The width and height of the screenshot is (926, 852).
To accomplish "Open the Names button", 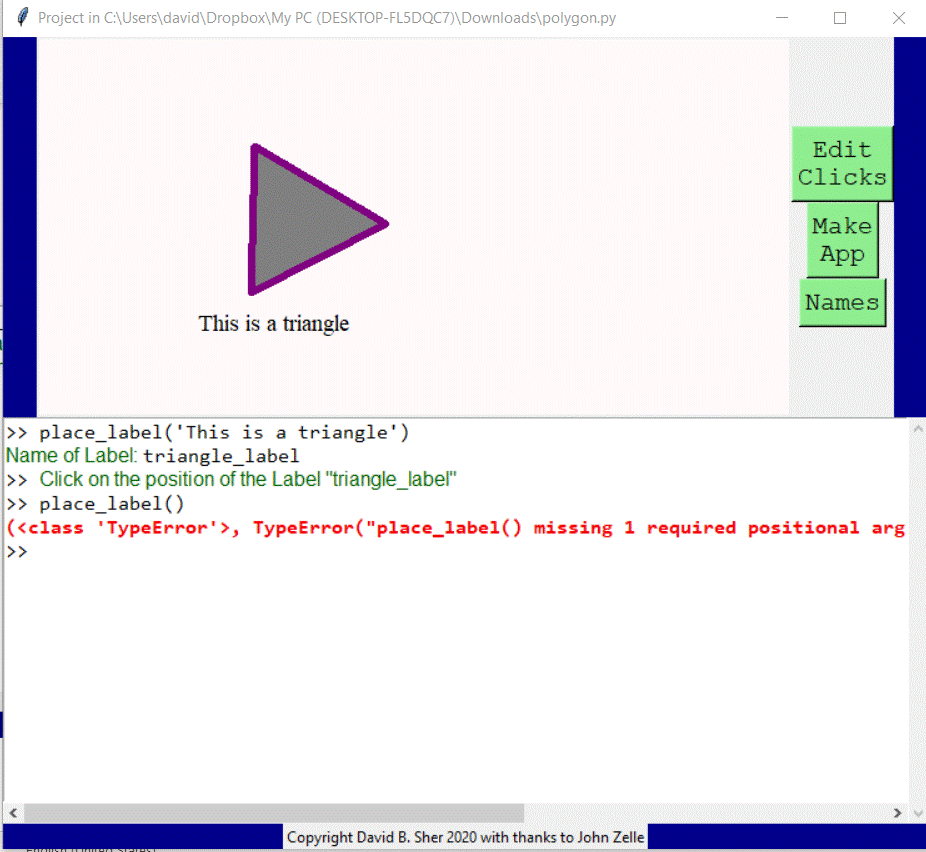I will click(x=842, y=302).
